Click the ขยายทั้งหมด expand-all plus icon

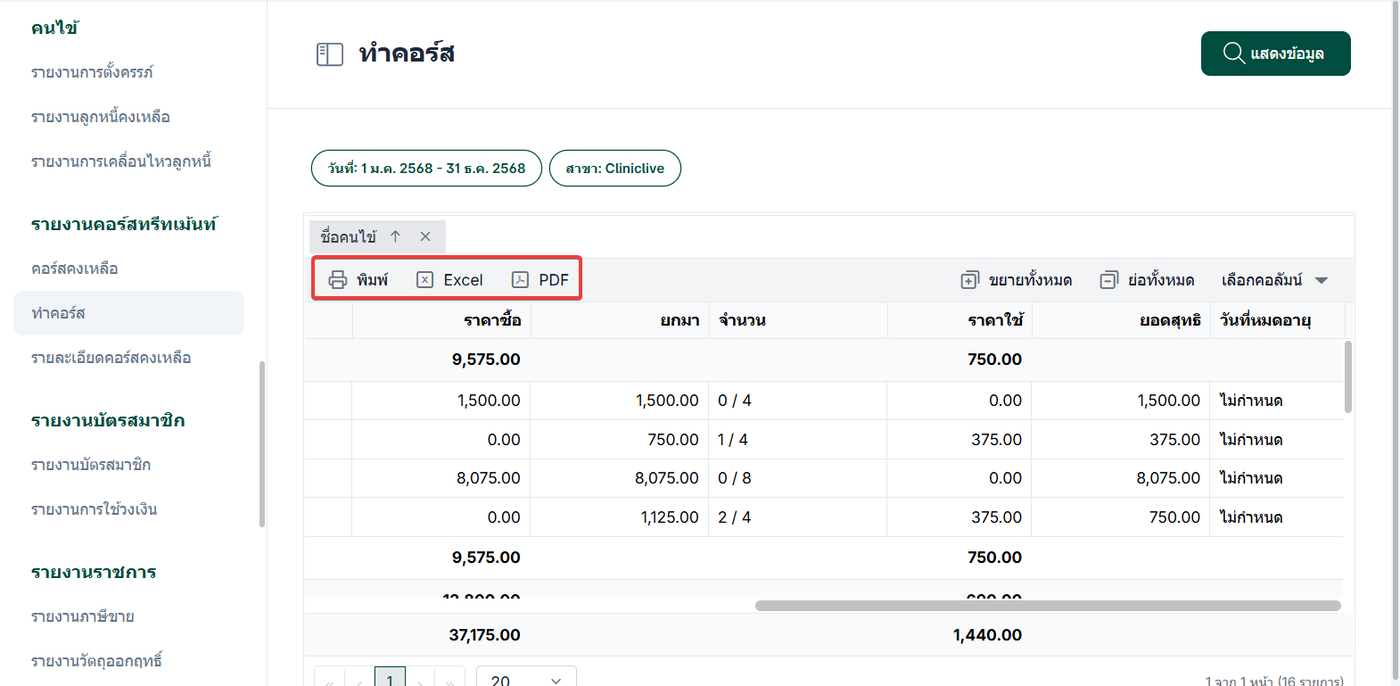point(969,281)
